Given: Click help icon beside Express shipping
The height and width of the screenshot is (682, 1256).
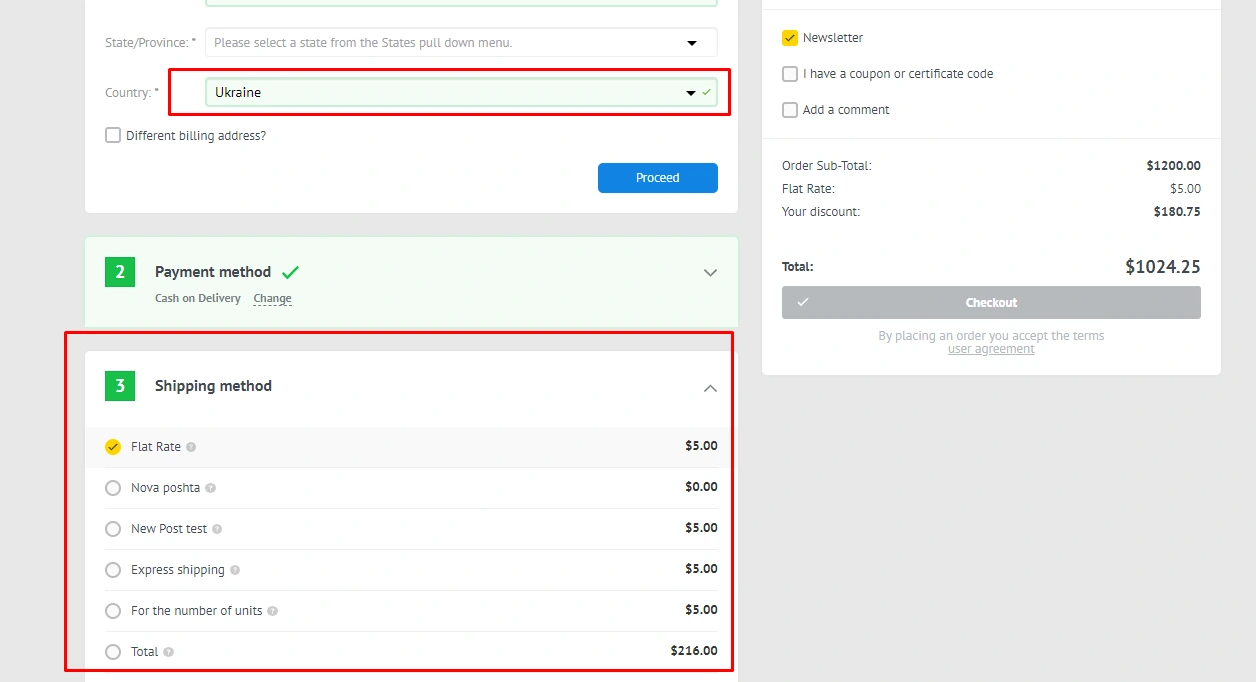Looking at the screenshot, I should [x=235, y=570].
